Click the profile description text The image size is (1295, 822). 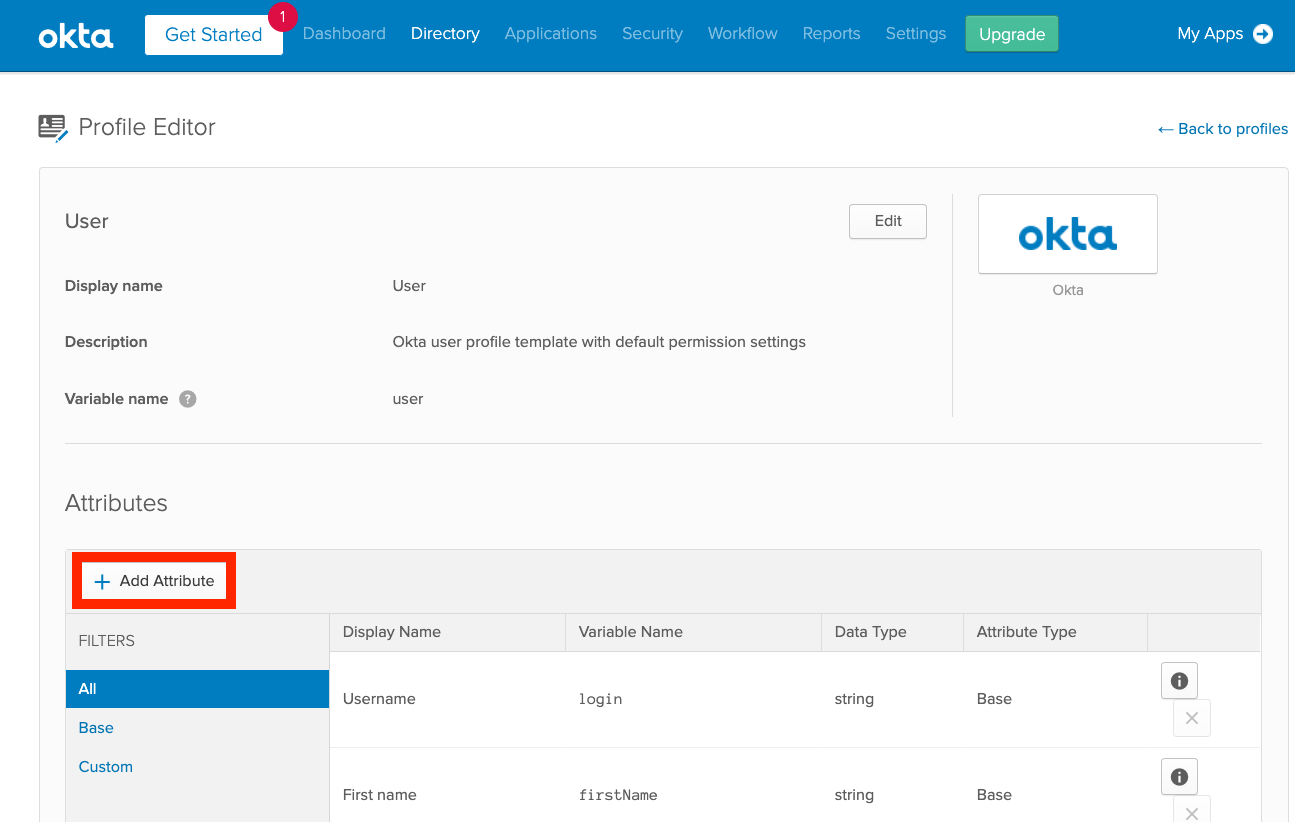pyautogui.click(x=599, y=342)
